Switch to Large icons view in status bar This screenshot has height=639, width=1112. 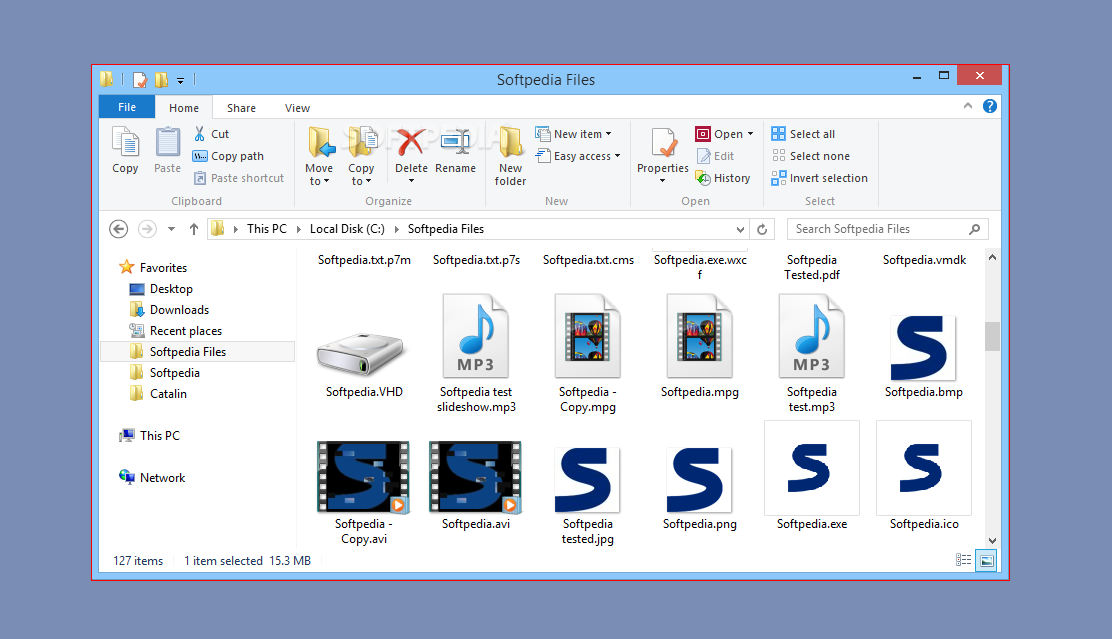coord(986,560)
